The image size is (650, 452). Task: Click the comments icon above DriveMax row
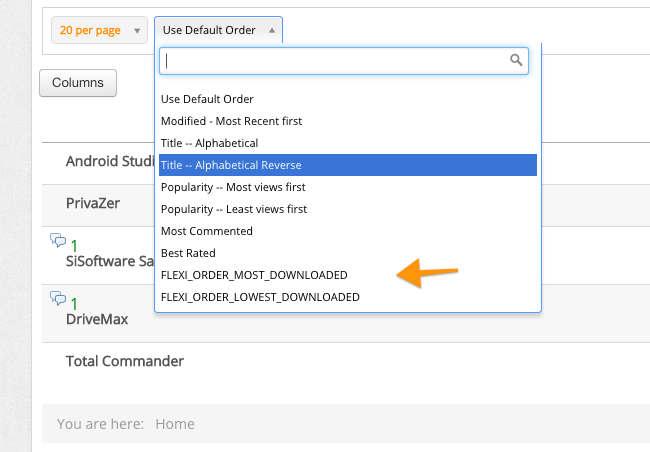[58, 298]
